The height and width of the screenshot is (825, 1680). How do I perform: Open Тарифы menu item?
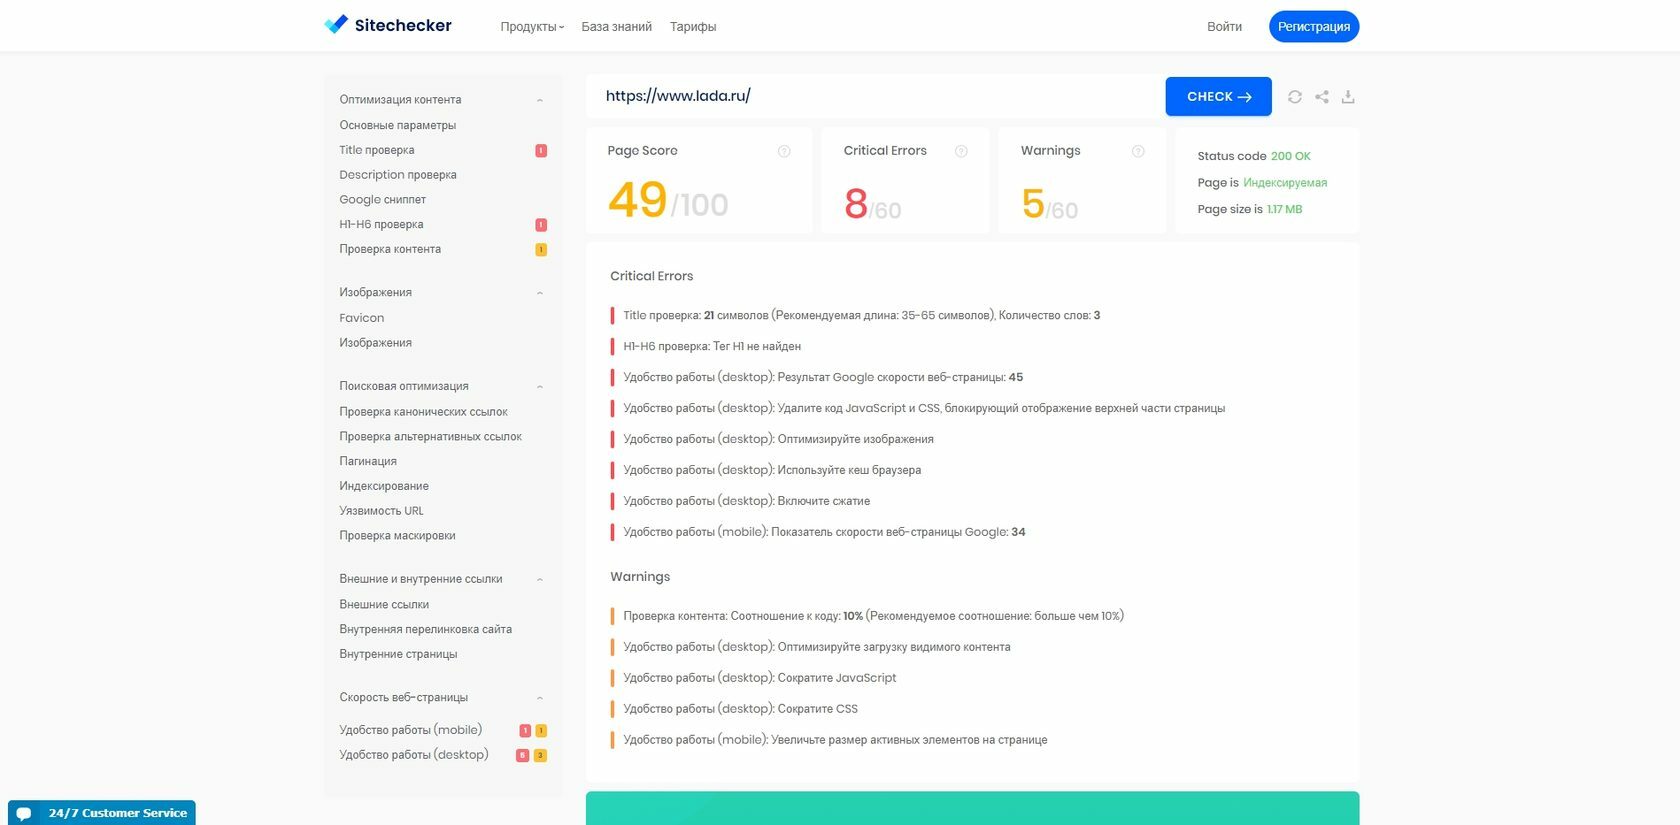(x=693, y=27)
